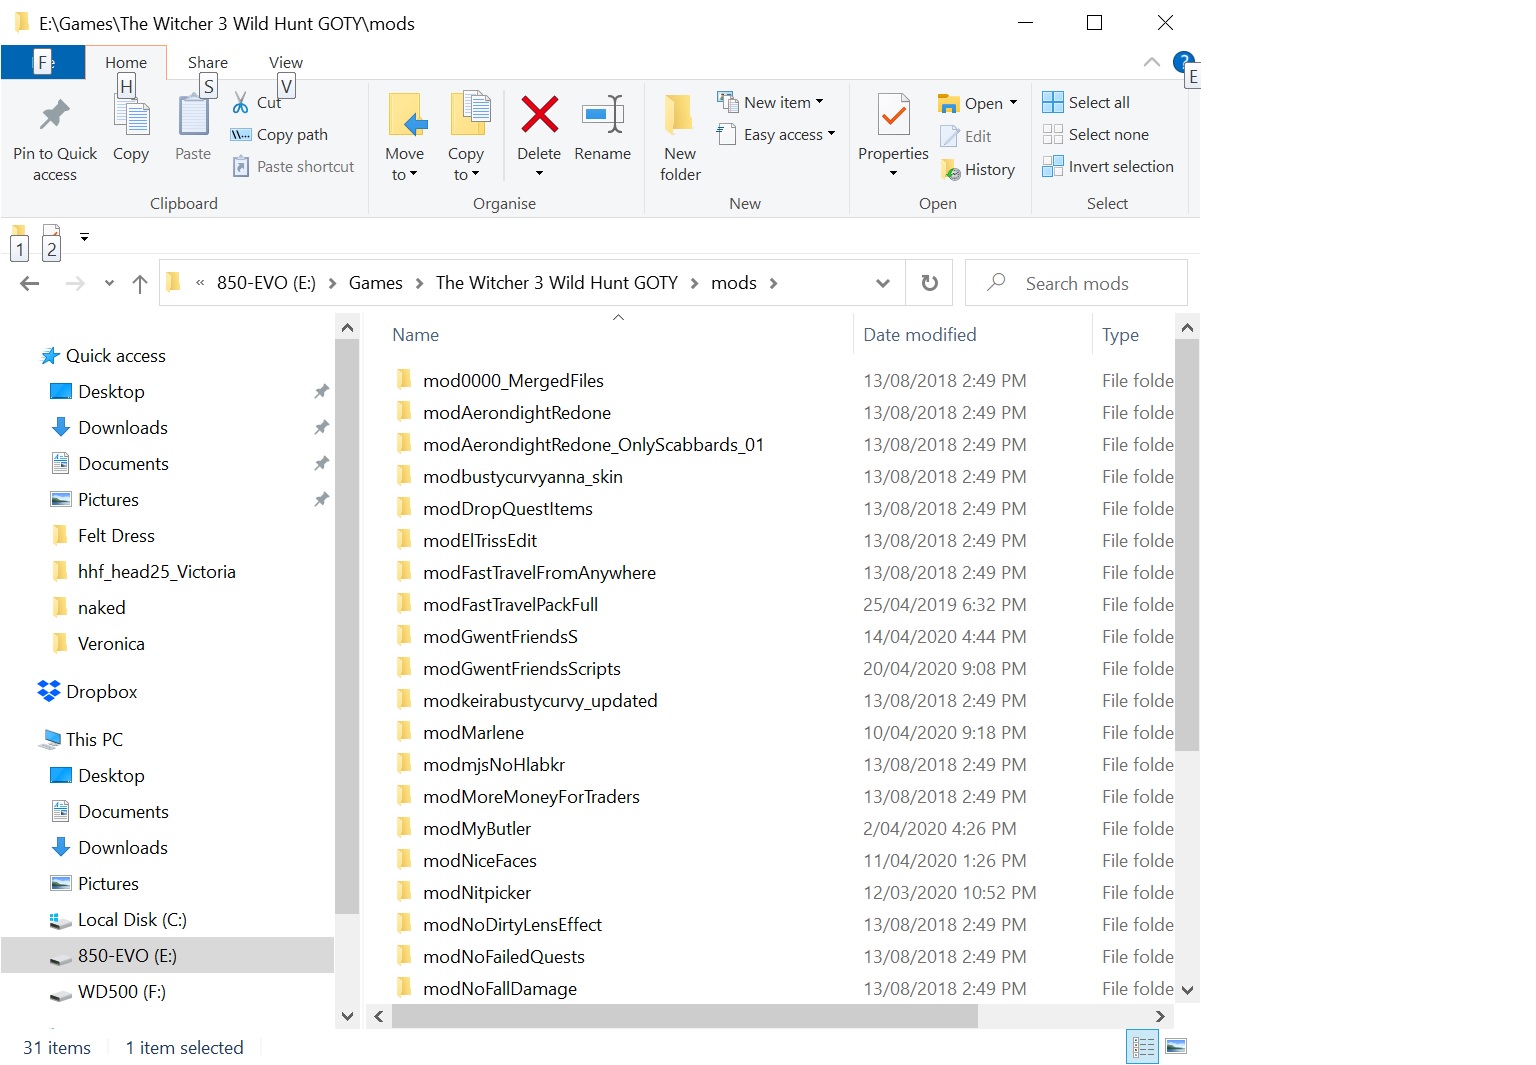Viewport: 1536px width, 1065px height.
Task: Click the Rename icon
Action: pos(603,114)
